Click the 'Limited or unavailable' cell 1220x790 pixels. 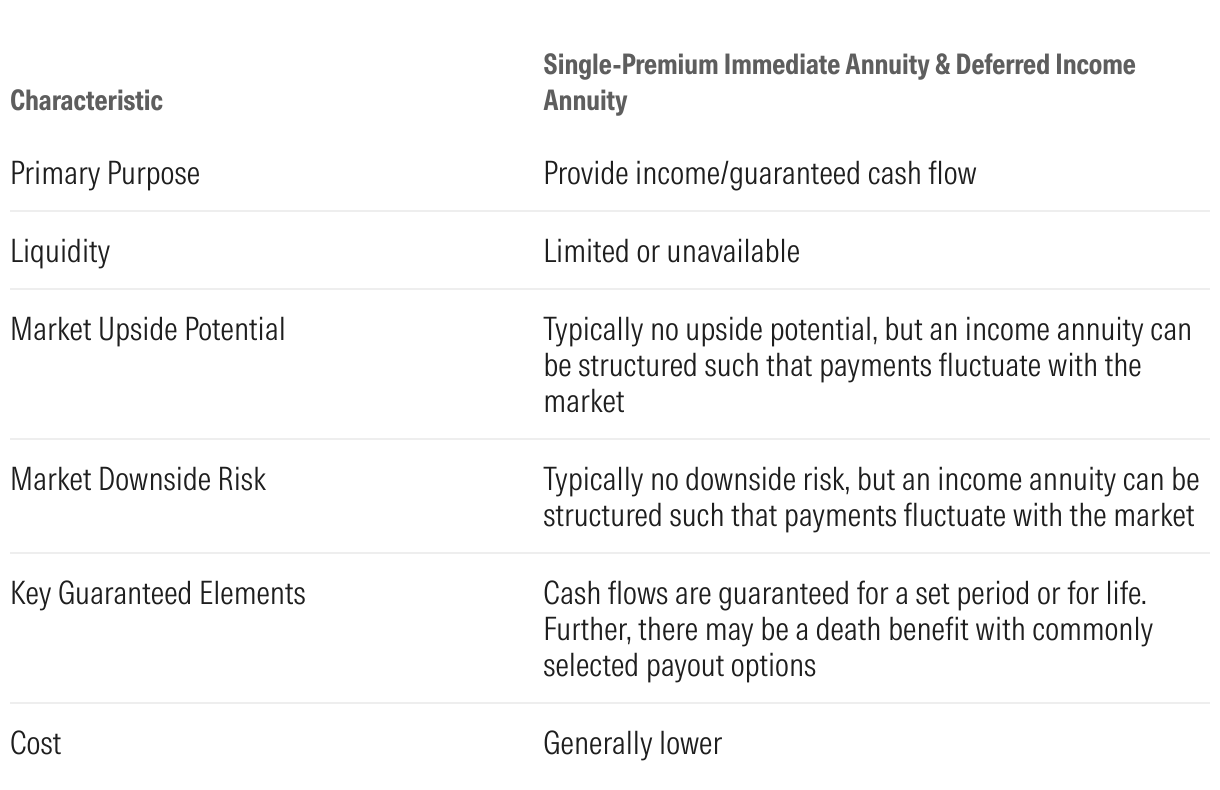(671, 251)
